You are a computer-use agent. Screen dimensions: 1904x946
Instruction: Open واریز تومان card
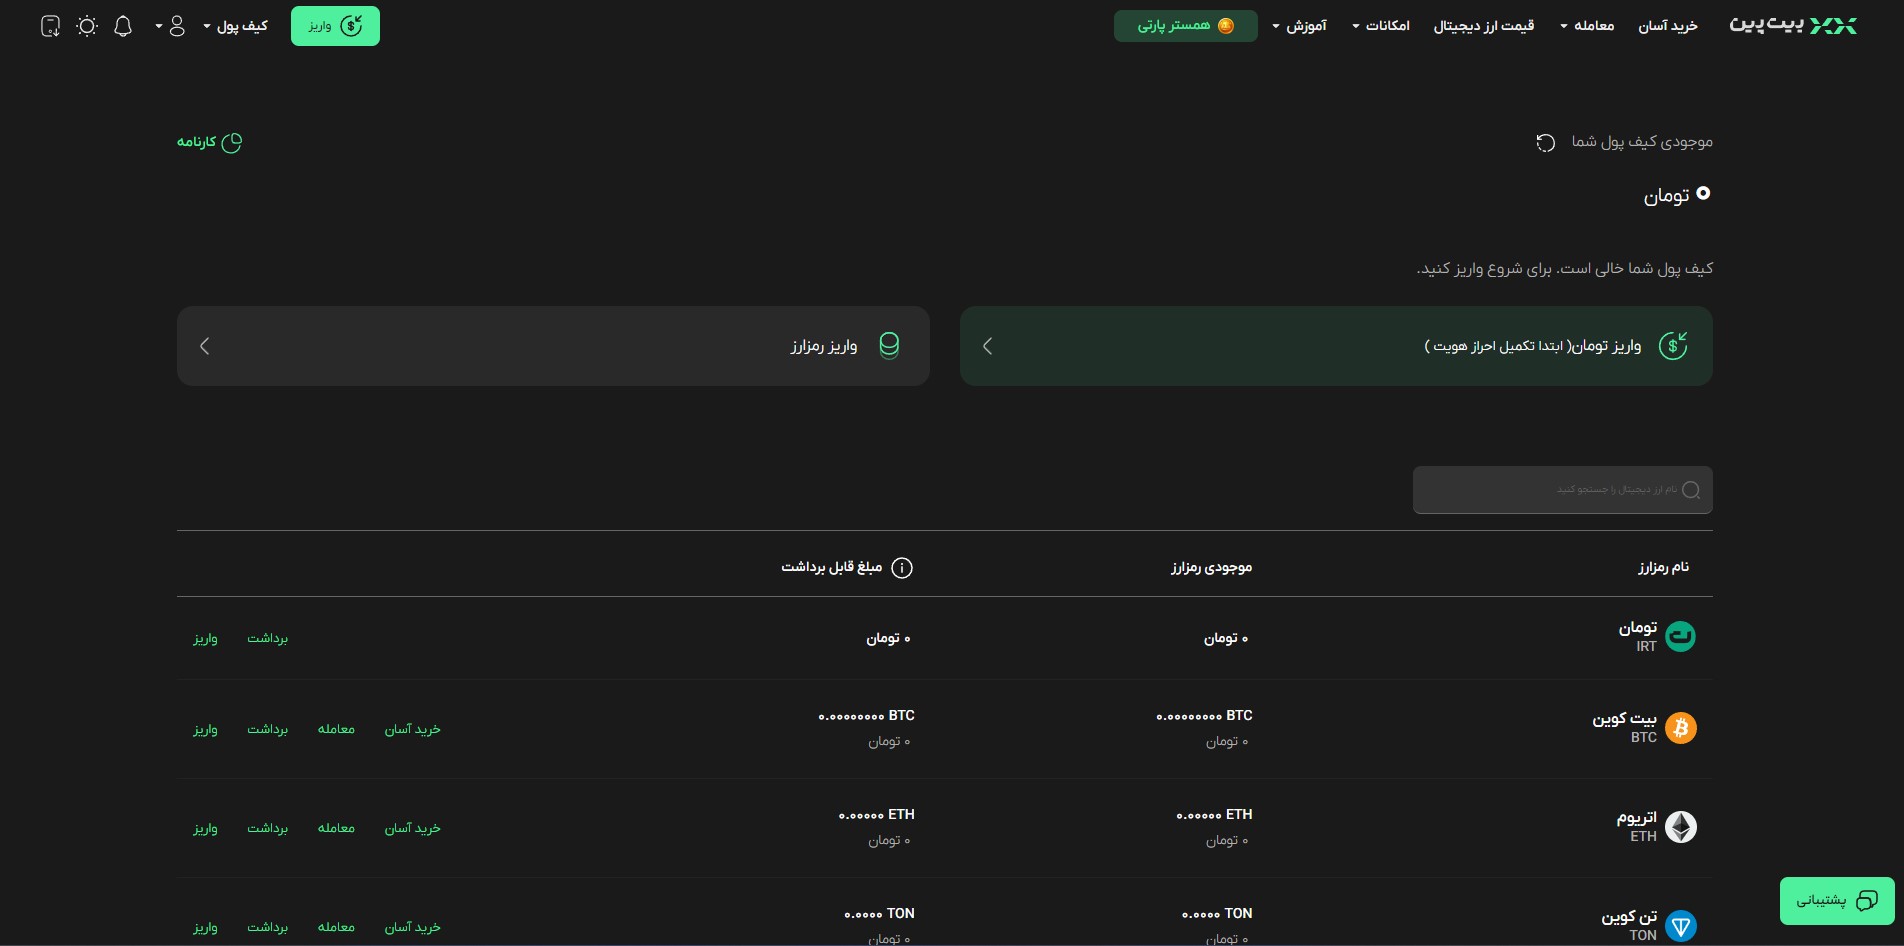click(x=1336, y=346)
